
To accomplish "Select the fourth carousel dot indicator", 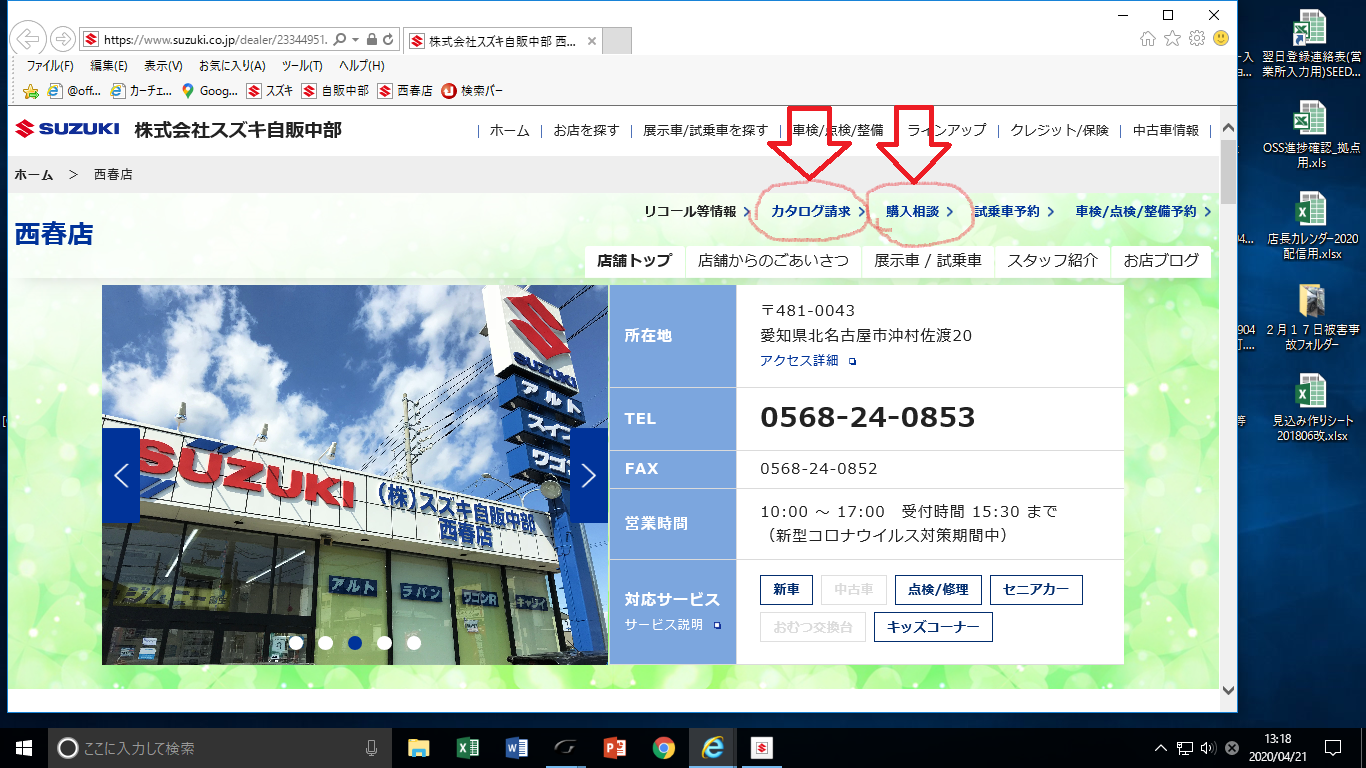I will 384,643.
